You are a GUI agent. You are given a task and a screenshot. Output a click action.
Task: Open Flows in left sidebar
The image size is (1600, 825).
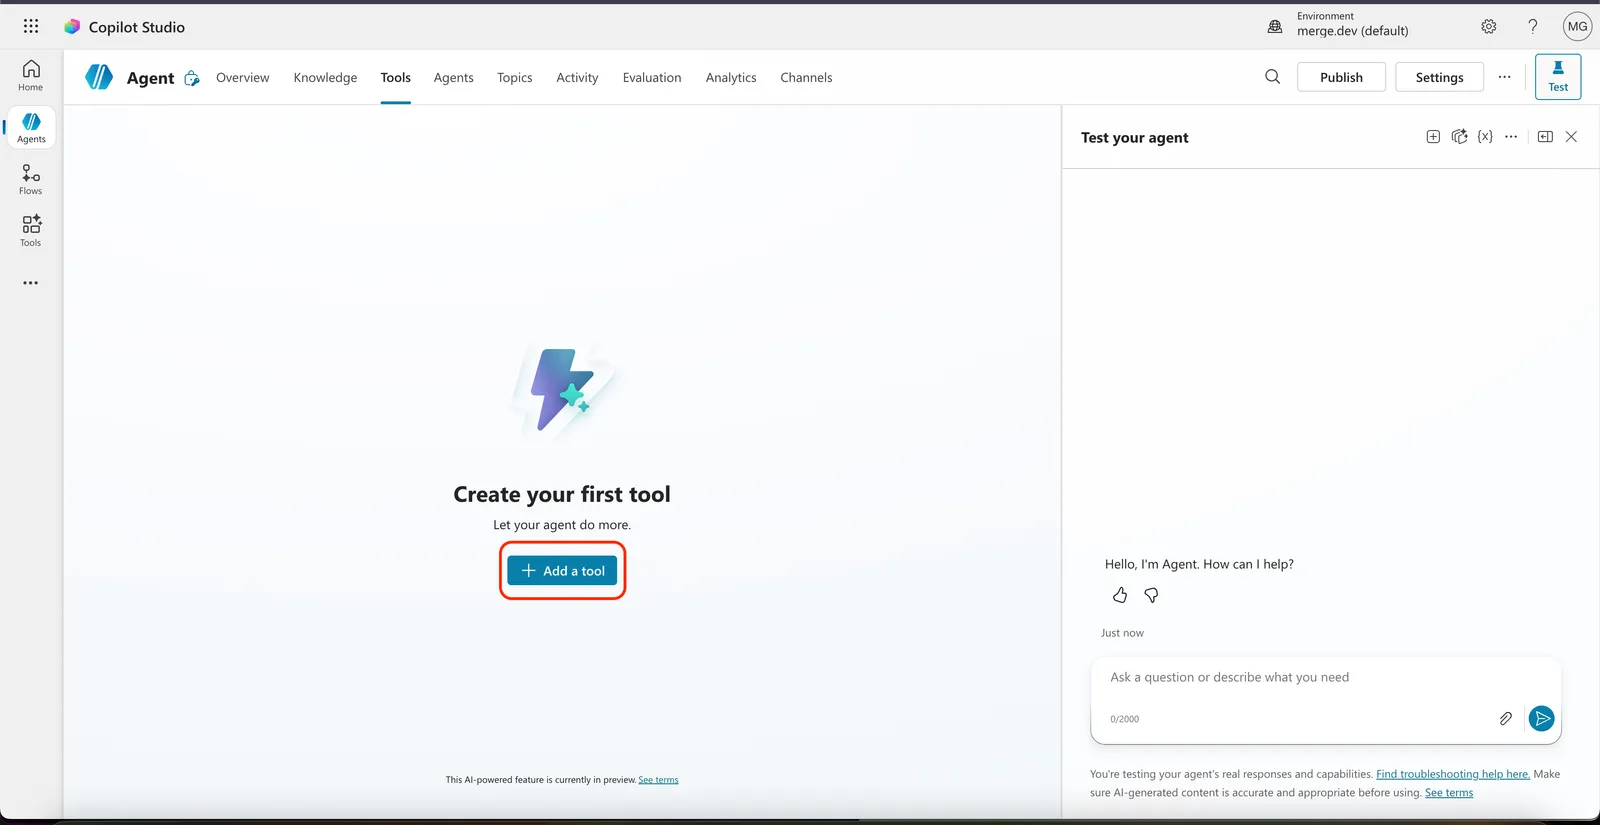pos(31,180)
